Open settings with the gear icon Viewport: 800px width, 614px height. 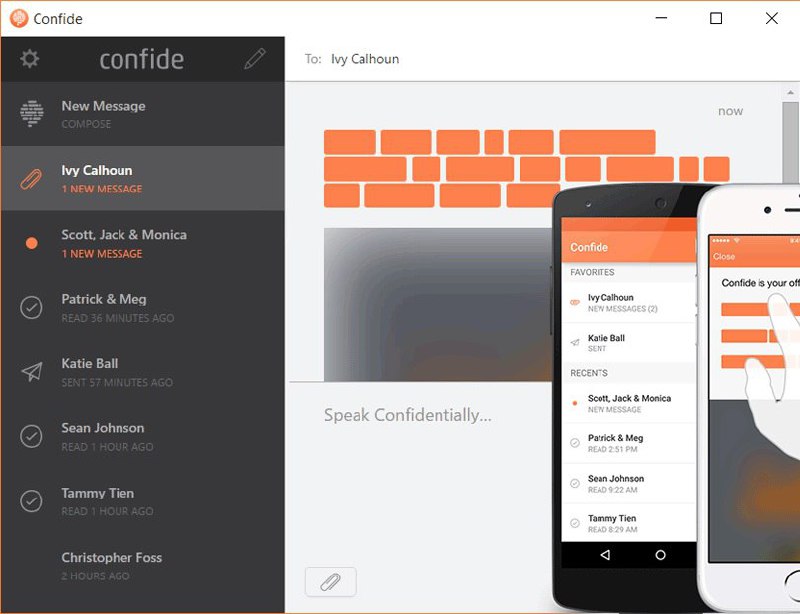30,59
